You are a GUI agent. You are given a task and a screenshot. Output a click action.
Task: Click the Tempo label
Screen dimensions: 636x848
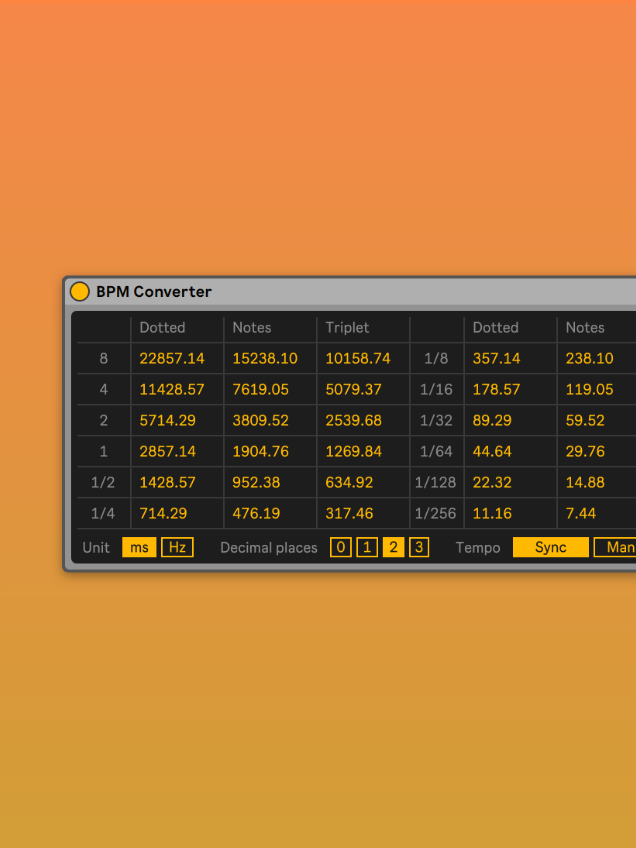click(x=478, y=548)
